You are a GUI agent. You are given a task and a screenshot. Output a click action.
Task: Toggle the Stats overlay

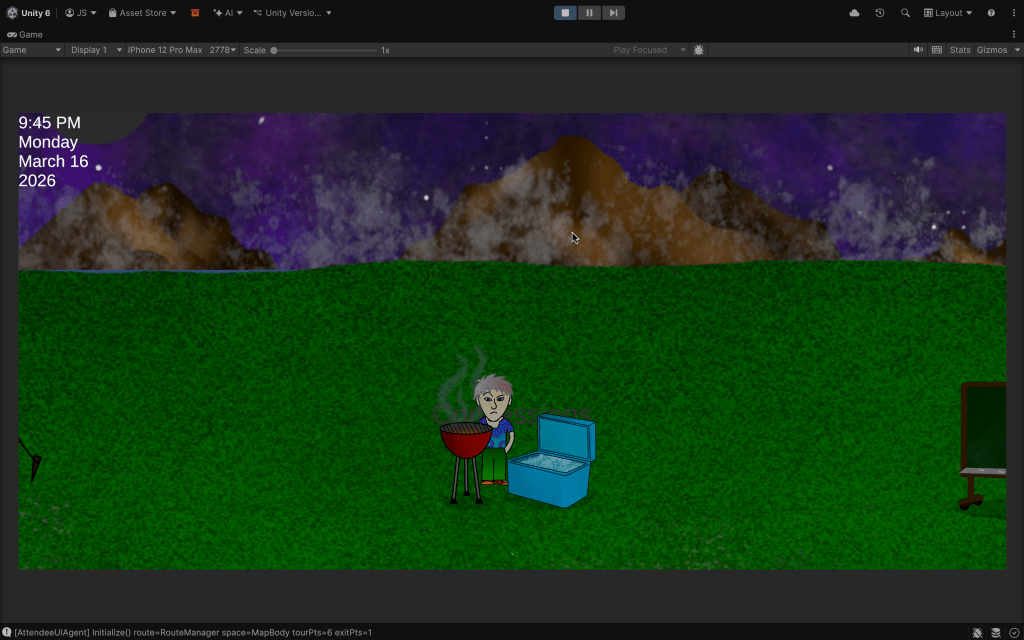pos(960,50)
